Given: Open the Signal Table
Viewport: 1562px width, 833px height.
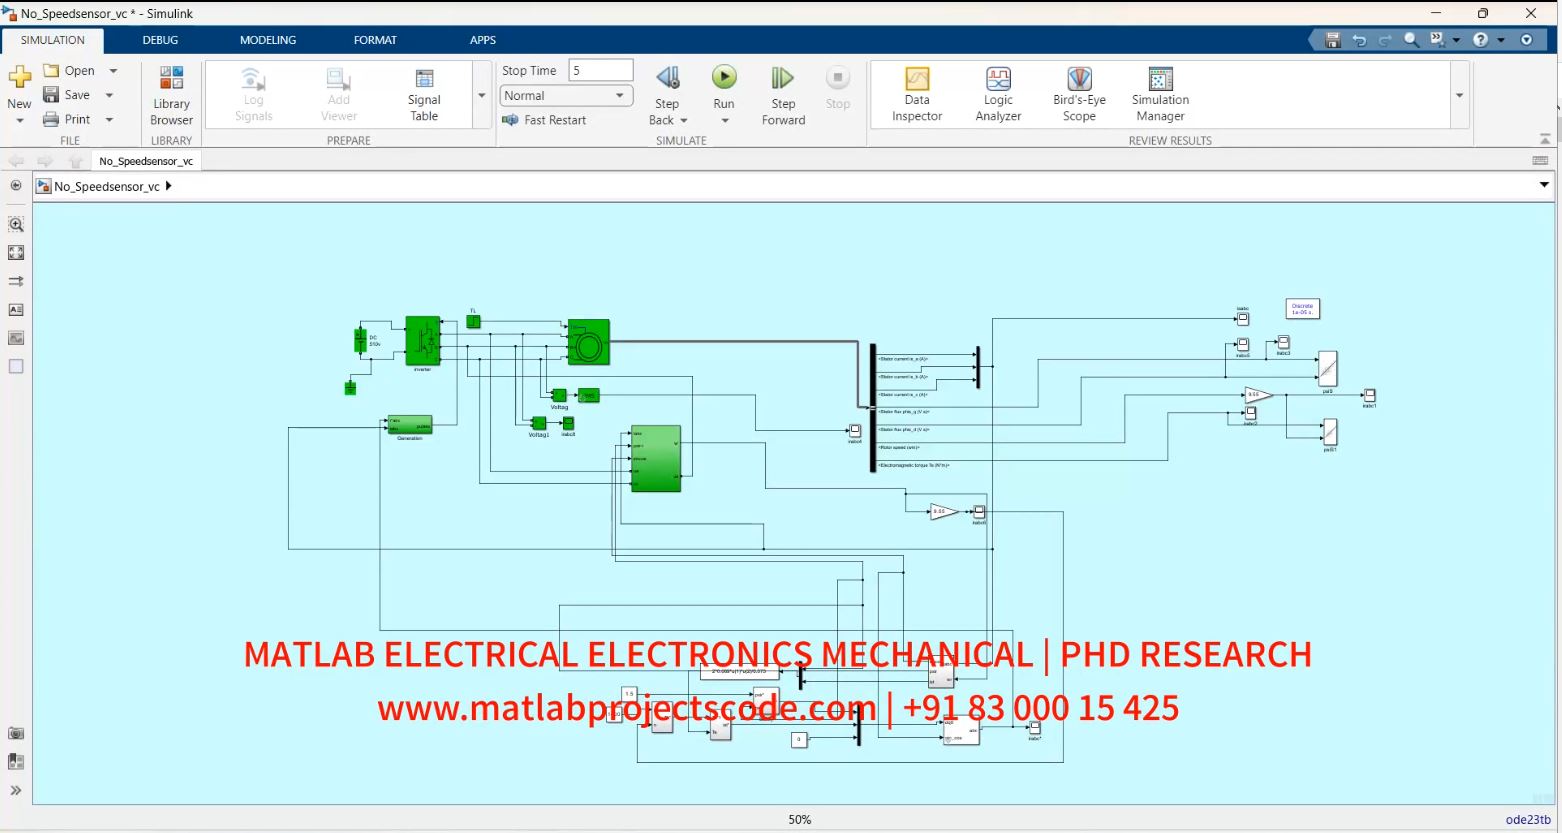Looking at the screenshot, I should click(x=423, y=93).
